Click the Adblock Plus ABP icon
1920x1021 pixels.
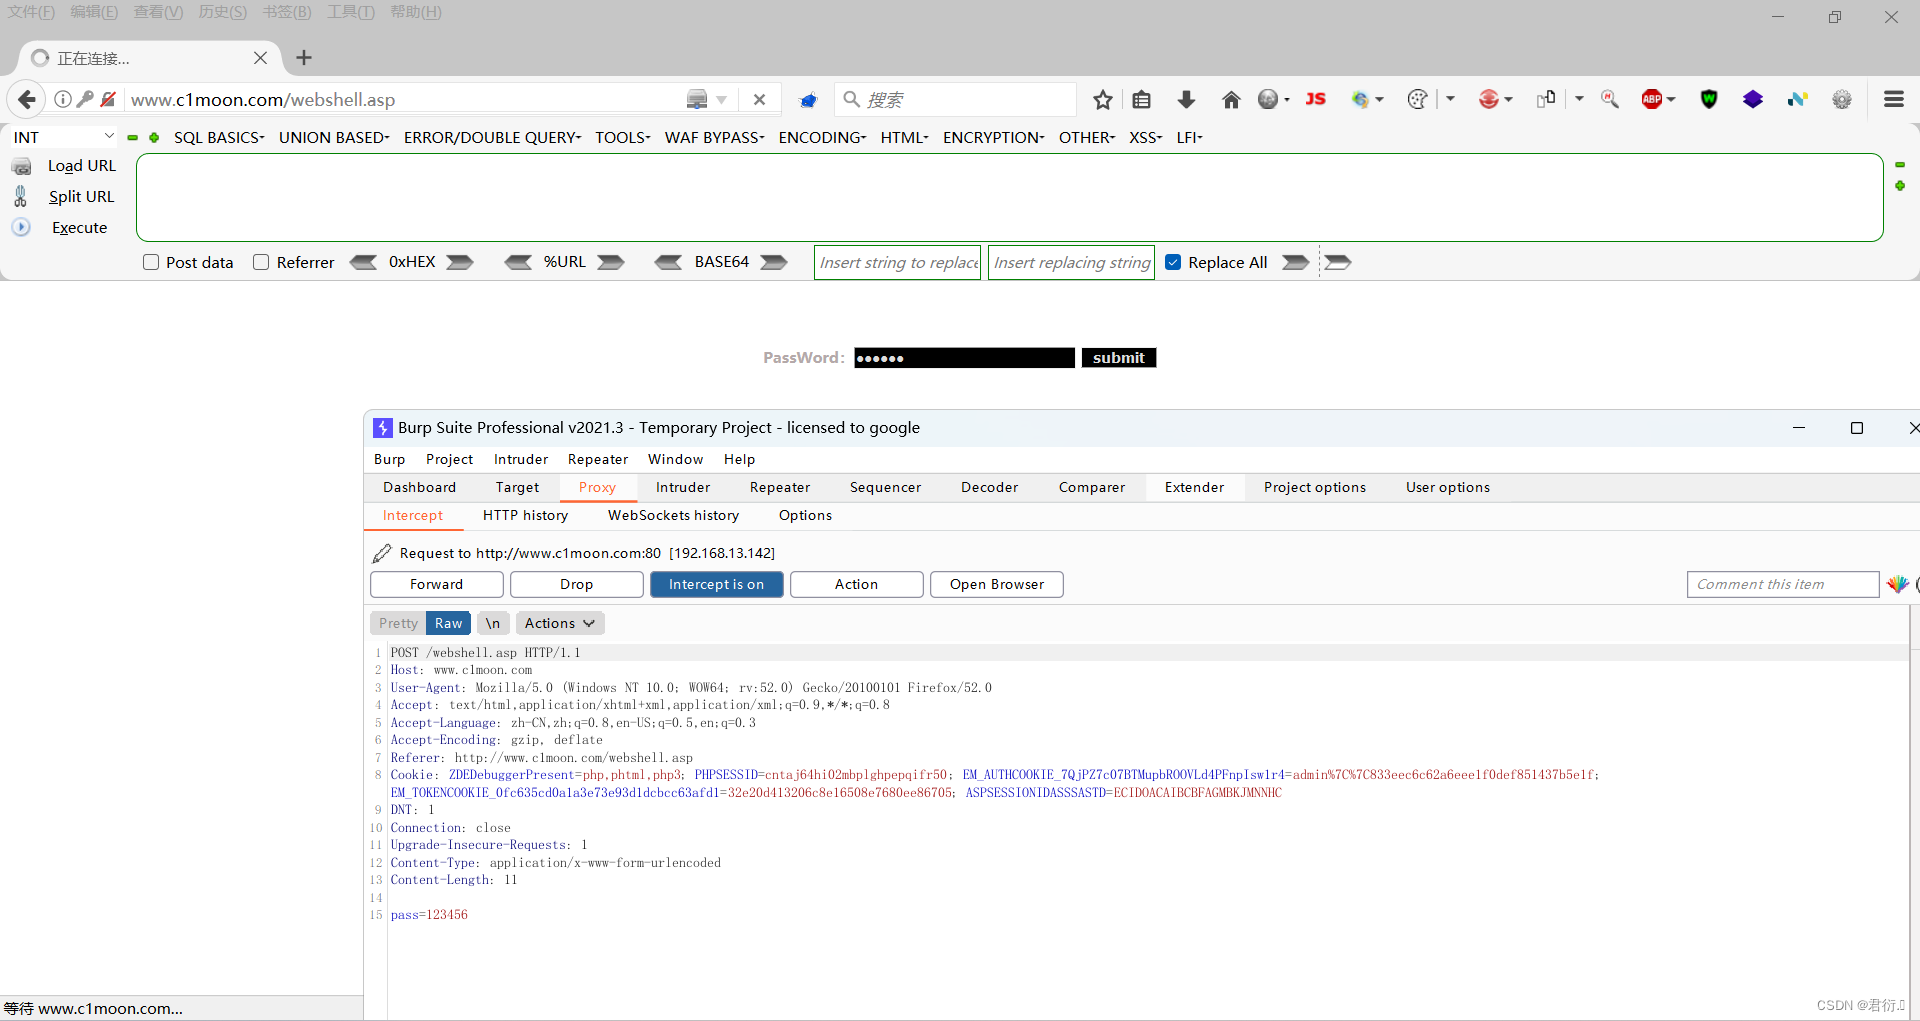pos(1652,99)
